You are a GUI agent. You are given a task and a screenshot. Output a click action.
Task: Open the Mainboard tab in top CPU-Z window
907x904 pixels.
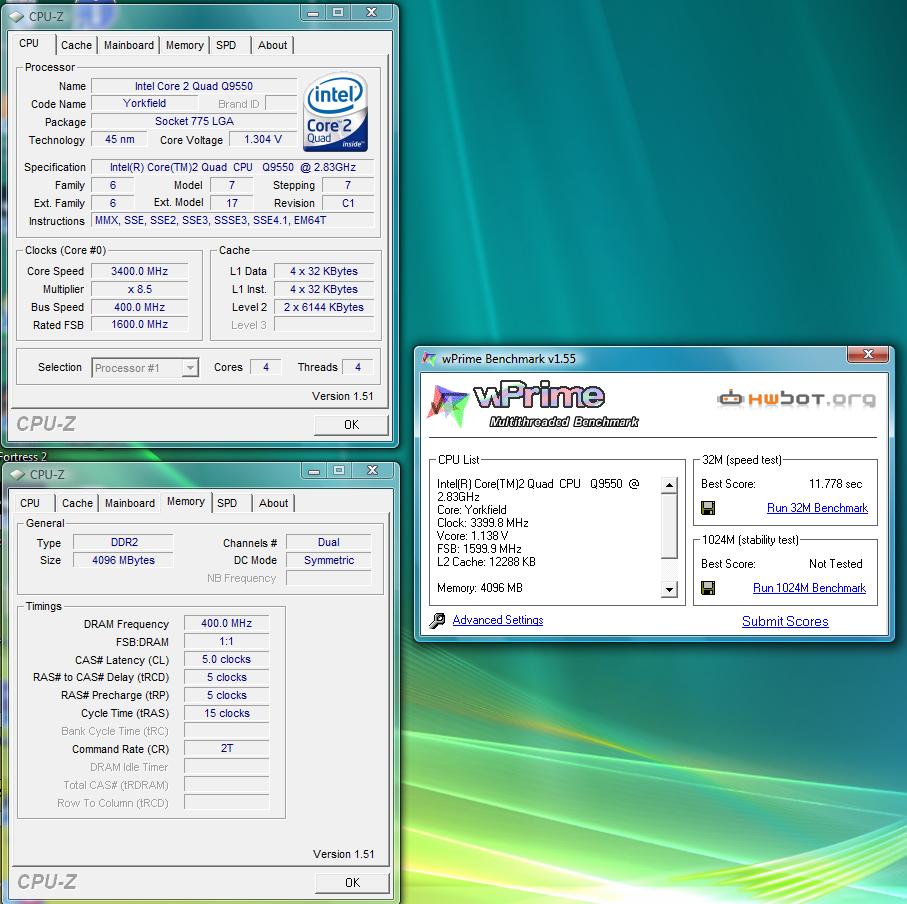tap(129, 45)
